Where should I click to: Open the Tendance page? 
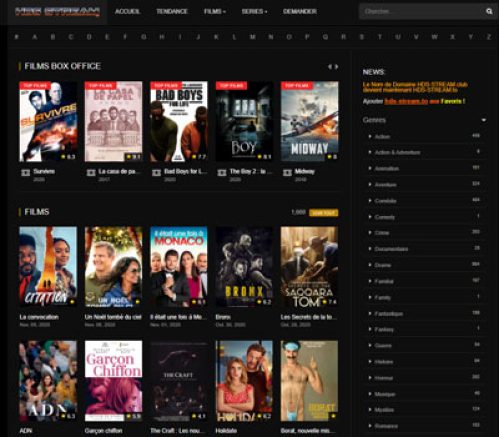click(172, 11)
